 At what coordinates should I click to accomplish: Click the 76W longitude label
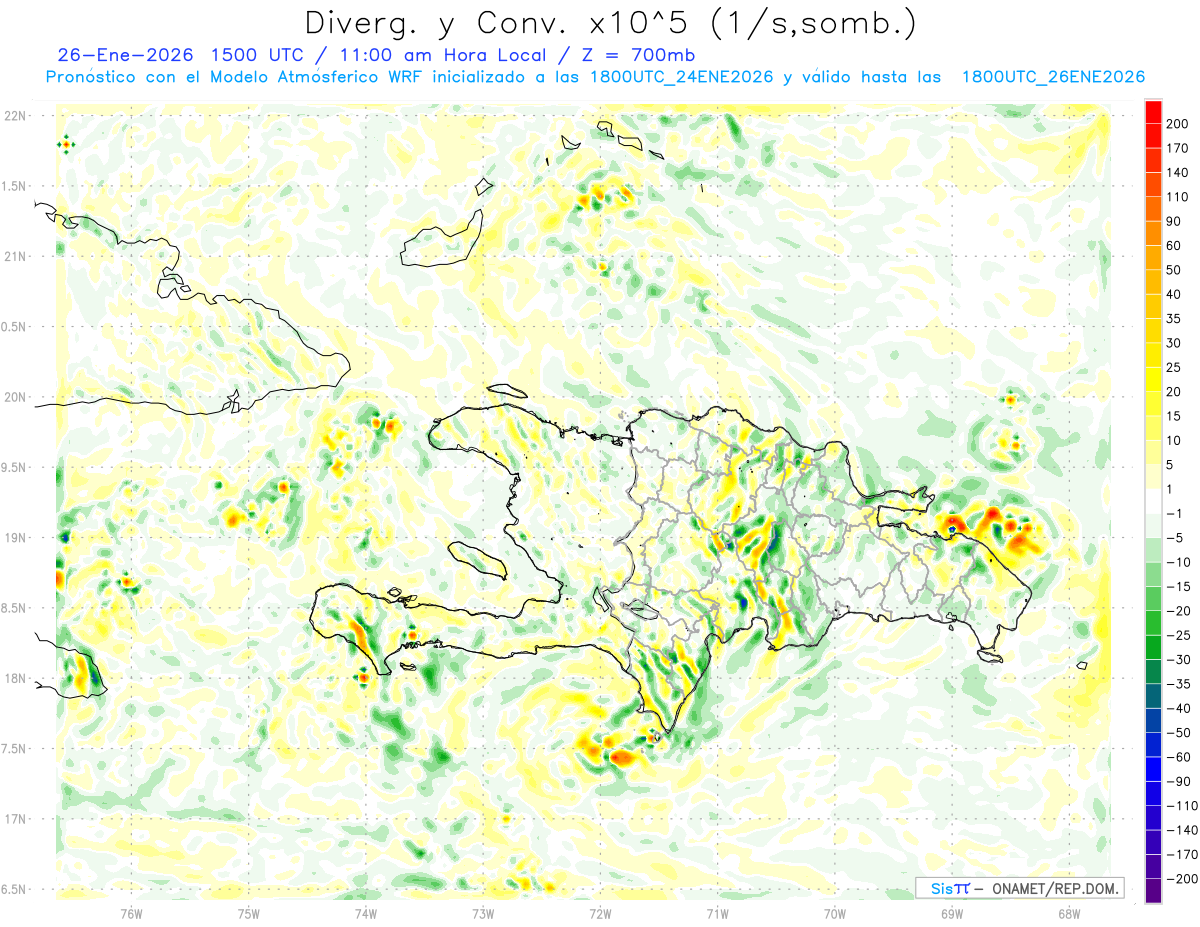132,914
